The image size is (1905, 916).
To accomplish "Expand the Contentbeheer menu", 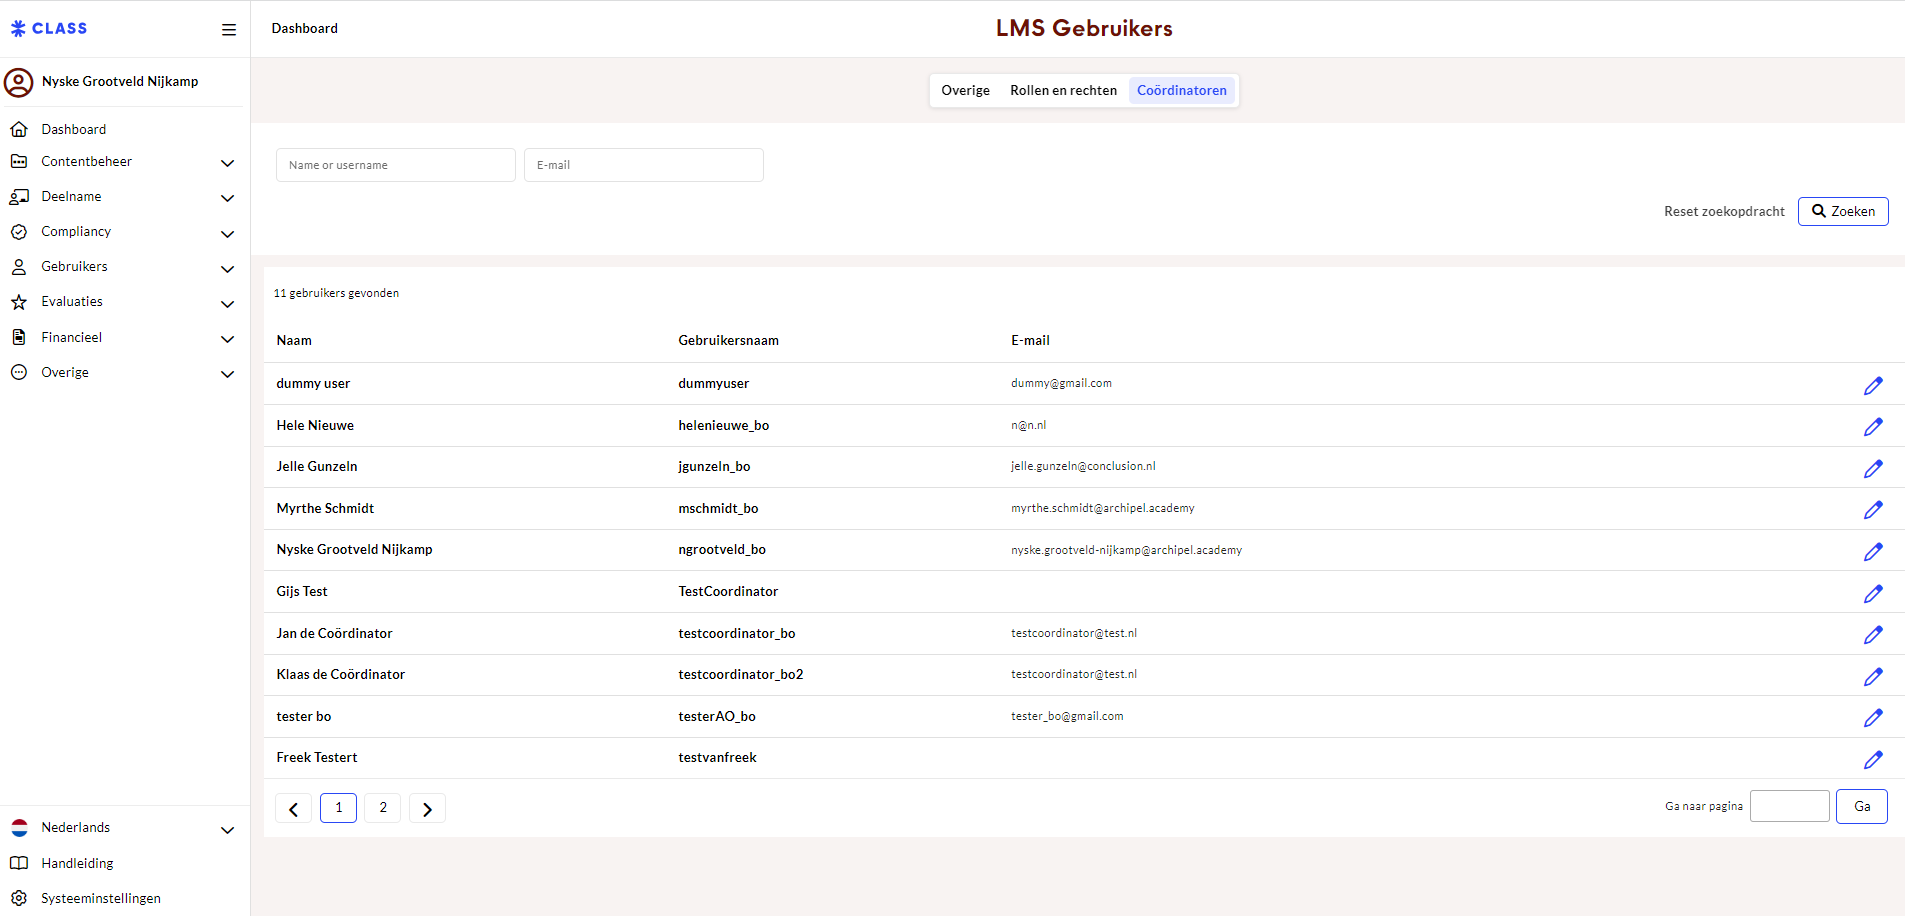I will click(x=227, y=163).
